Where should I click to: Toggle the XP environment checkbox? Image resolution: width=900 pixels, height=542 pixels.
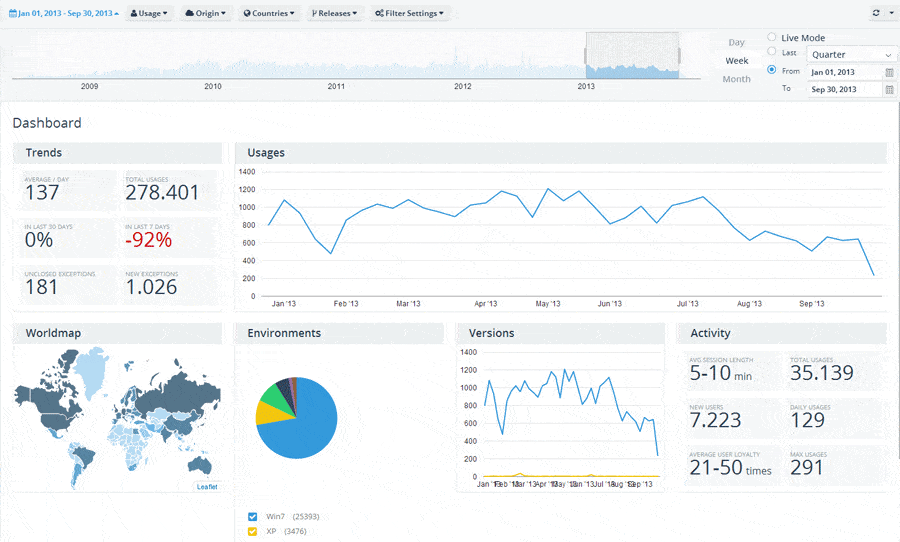coord(252,531)
